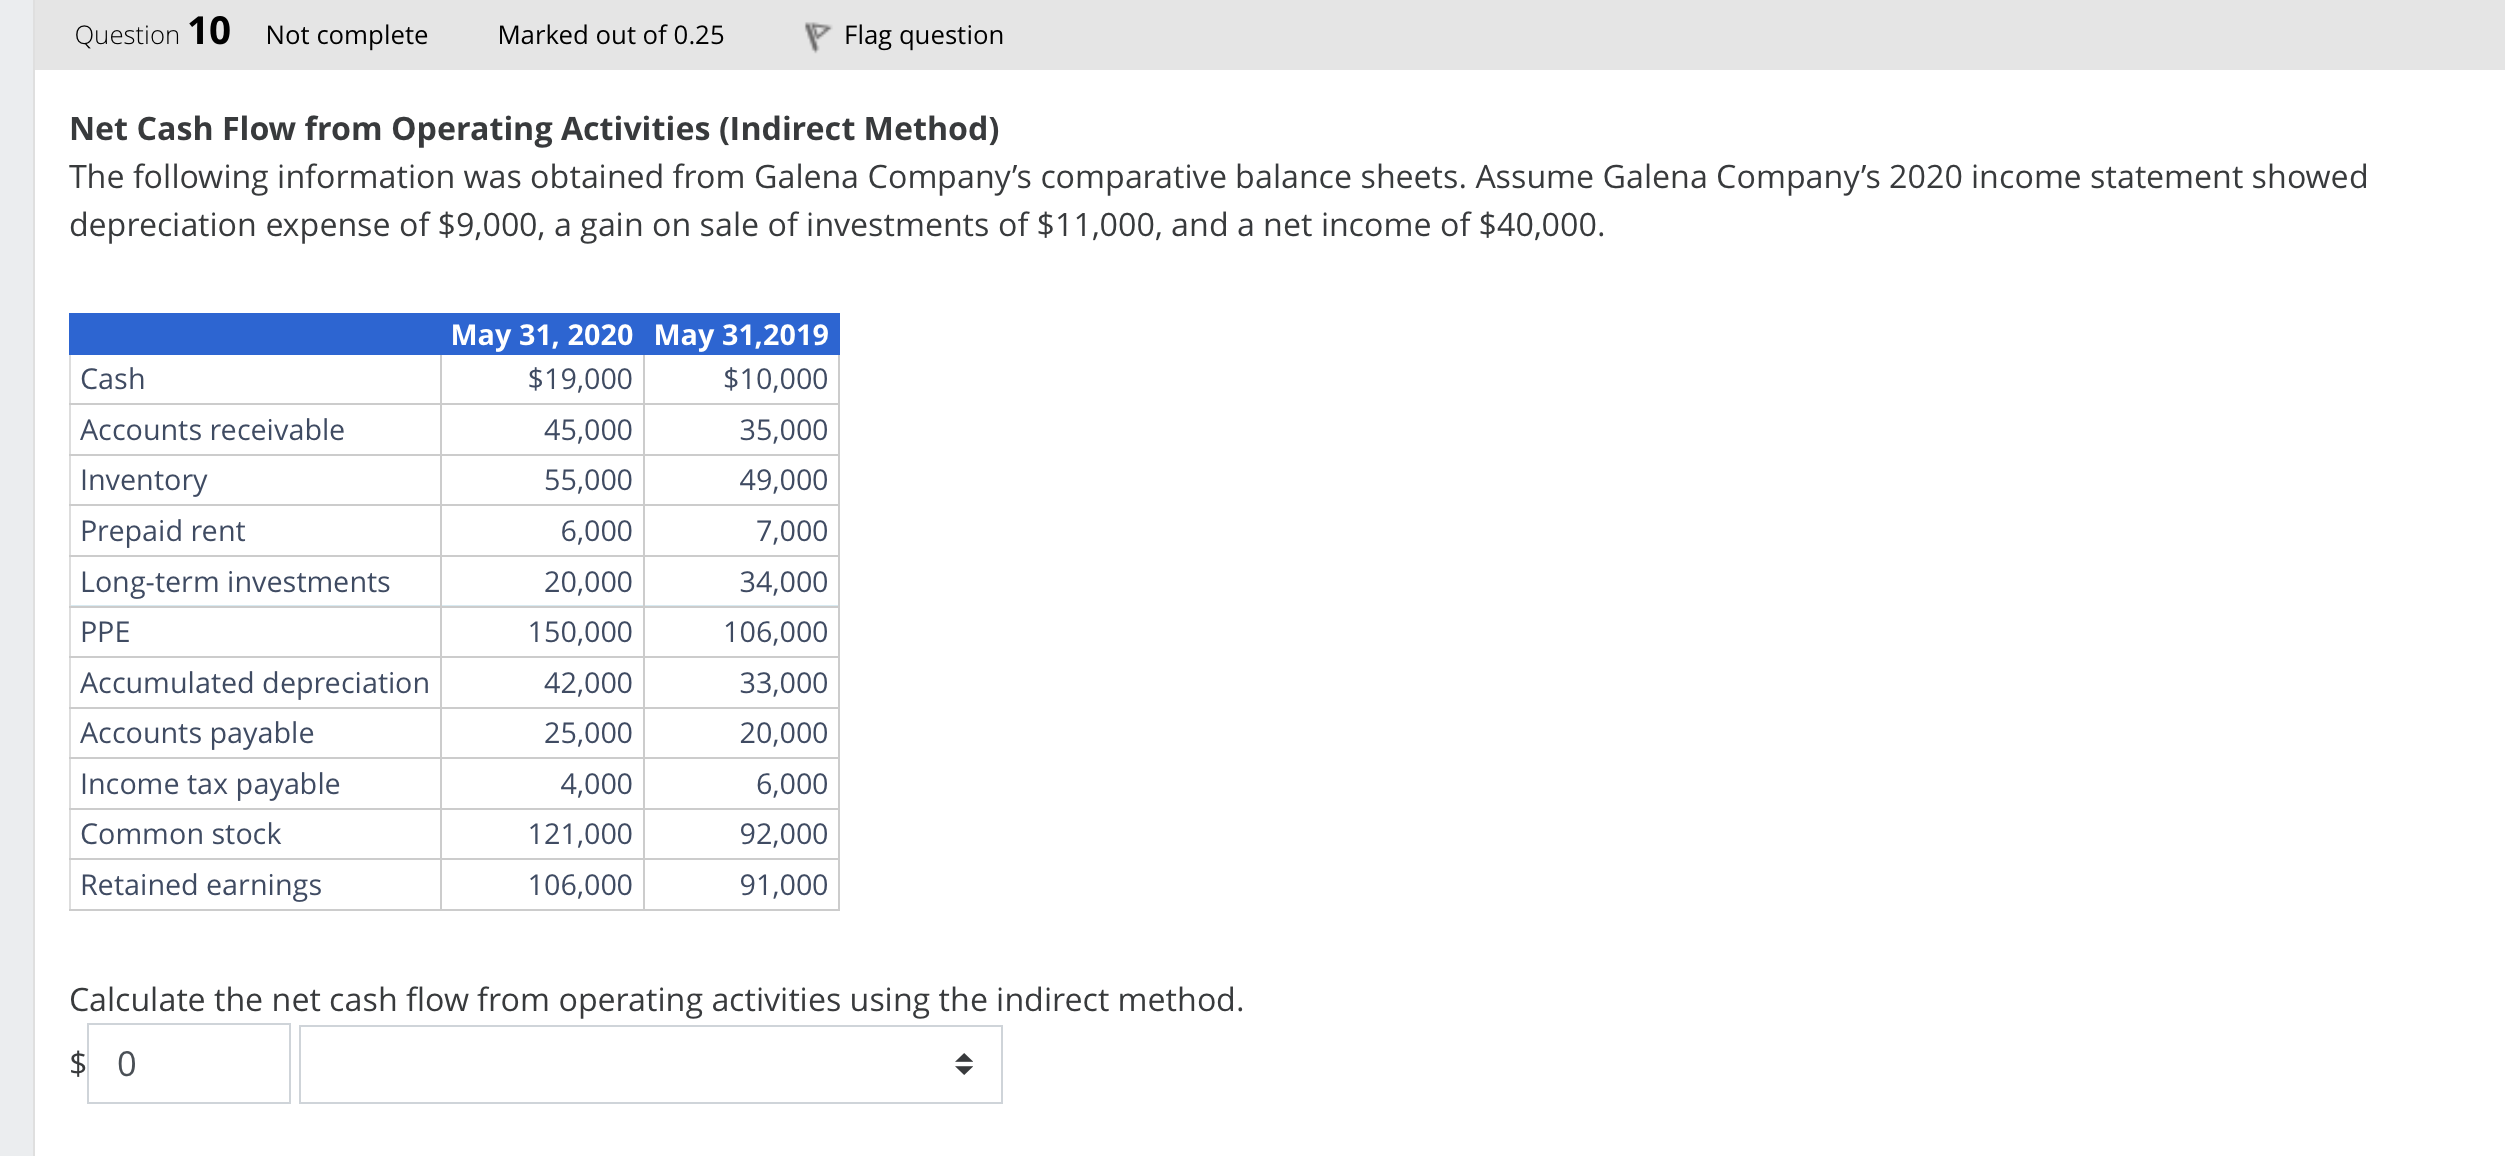The width and height of the screenshot is (2505, 1156).
Task: Select the Accumulated depreciation cell
Action: point(255,682)
